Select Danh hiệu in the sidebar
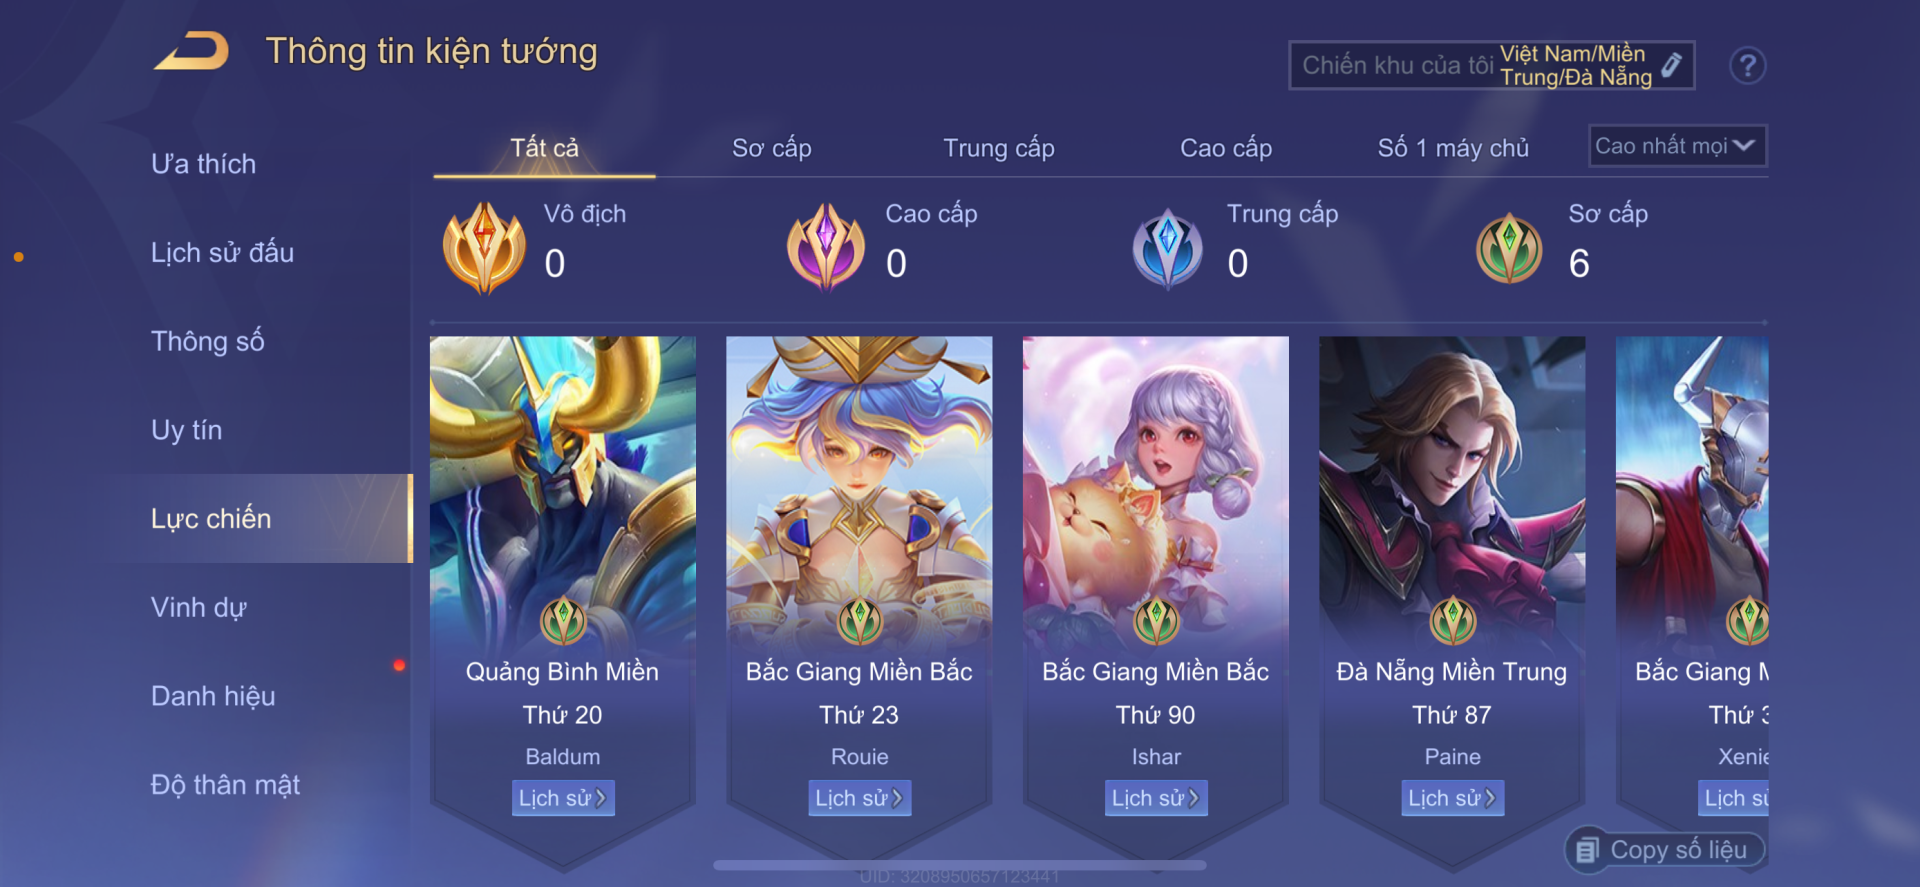This screenshot has width=1920, height=887. (213, 696)
